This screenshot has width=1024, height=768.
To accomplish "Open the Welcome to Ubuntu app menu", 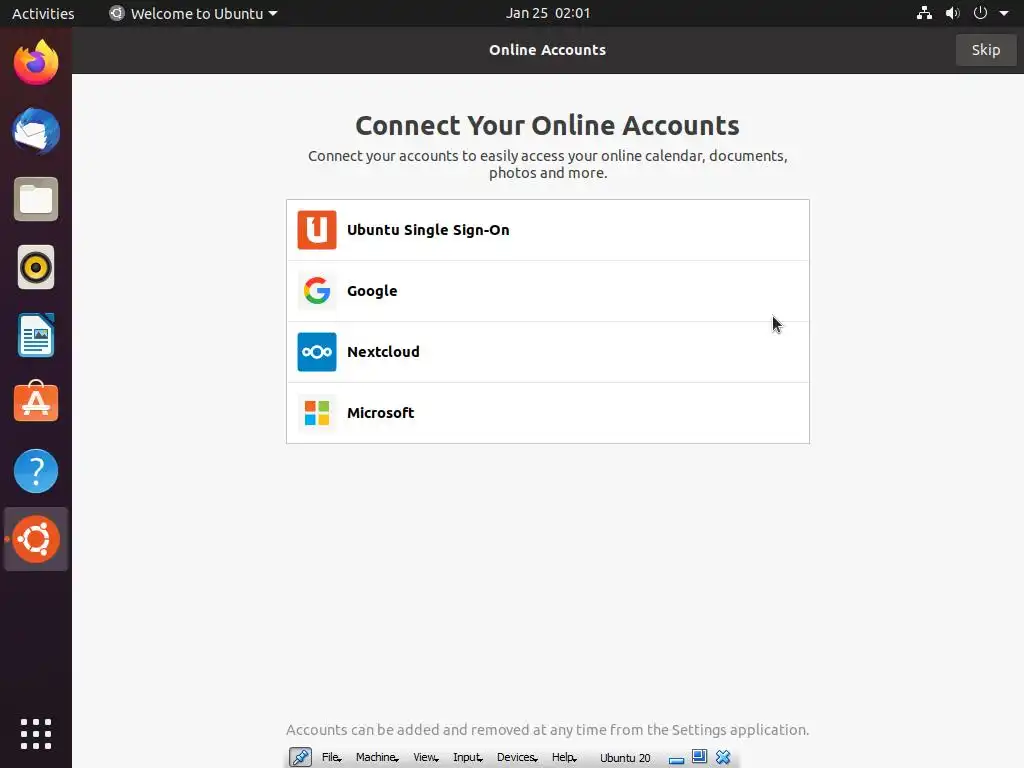I will (194, 13).
